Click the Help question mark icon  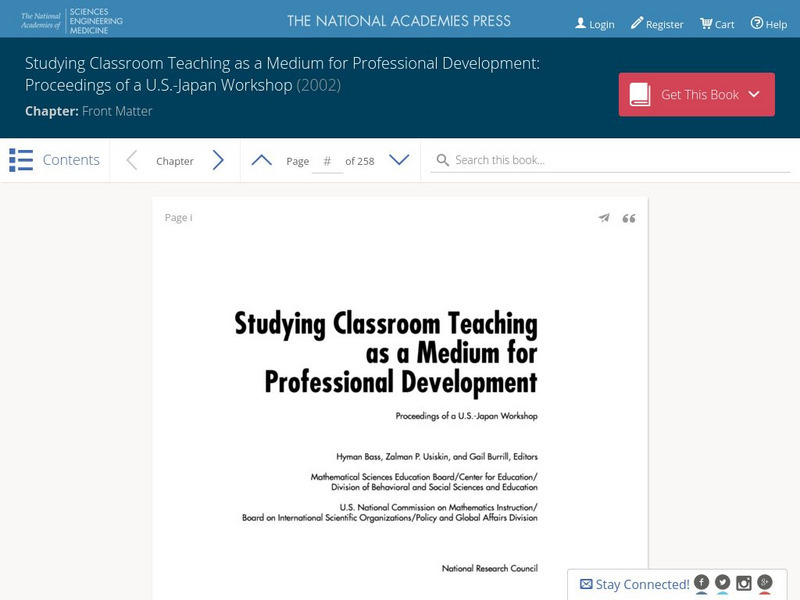click(757, 23)
